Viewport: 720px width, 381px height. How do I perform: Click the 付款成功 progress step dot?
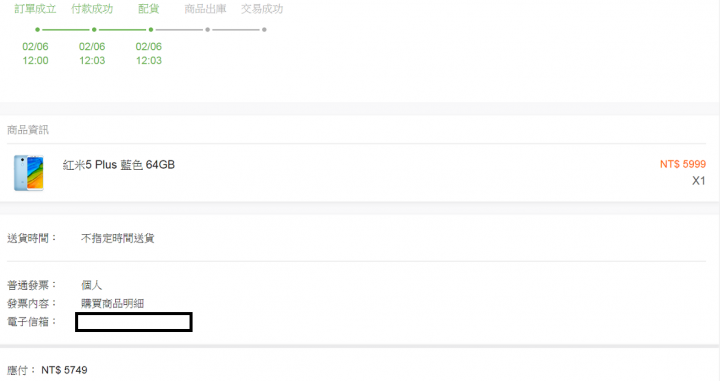[x=94, y=30]
